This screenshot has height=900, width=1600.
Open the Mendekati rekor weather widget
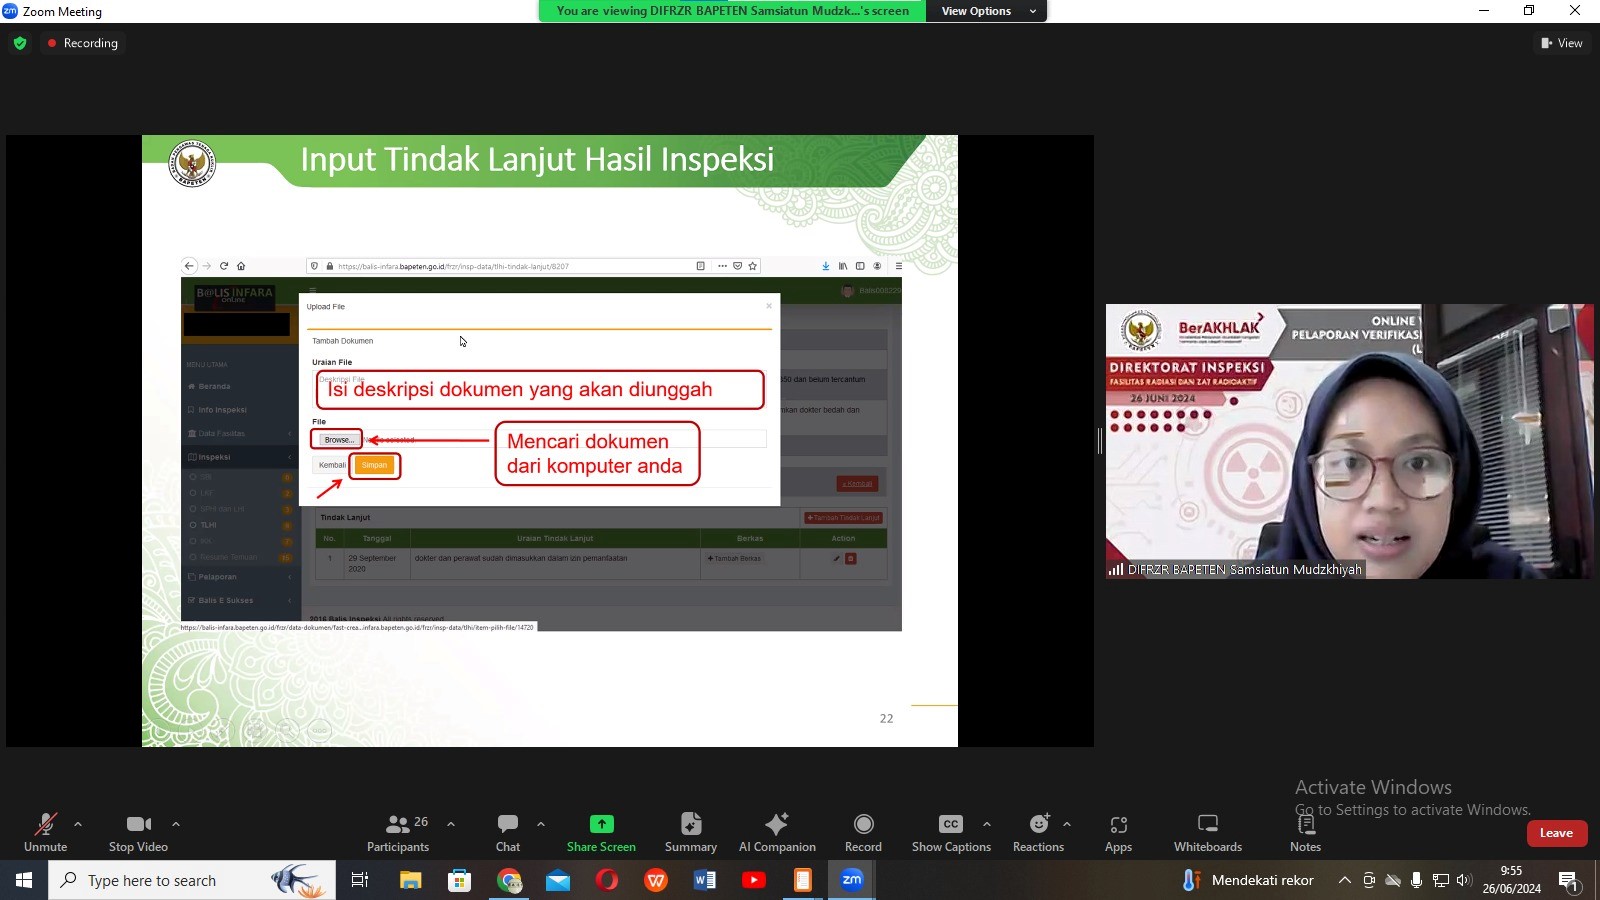[x=1249, y=880]
